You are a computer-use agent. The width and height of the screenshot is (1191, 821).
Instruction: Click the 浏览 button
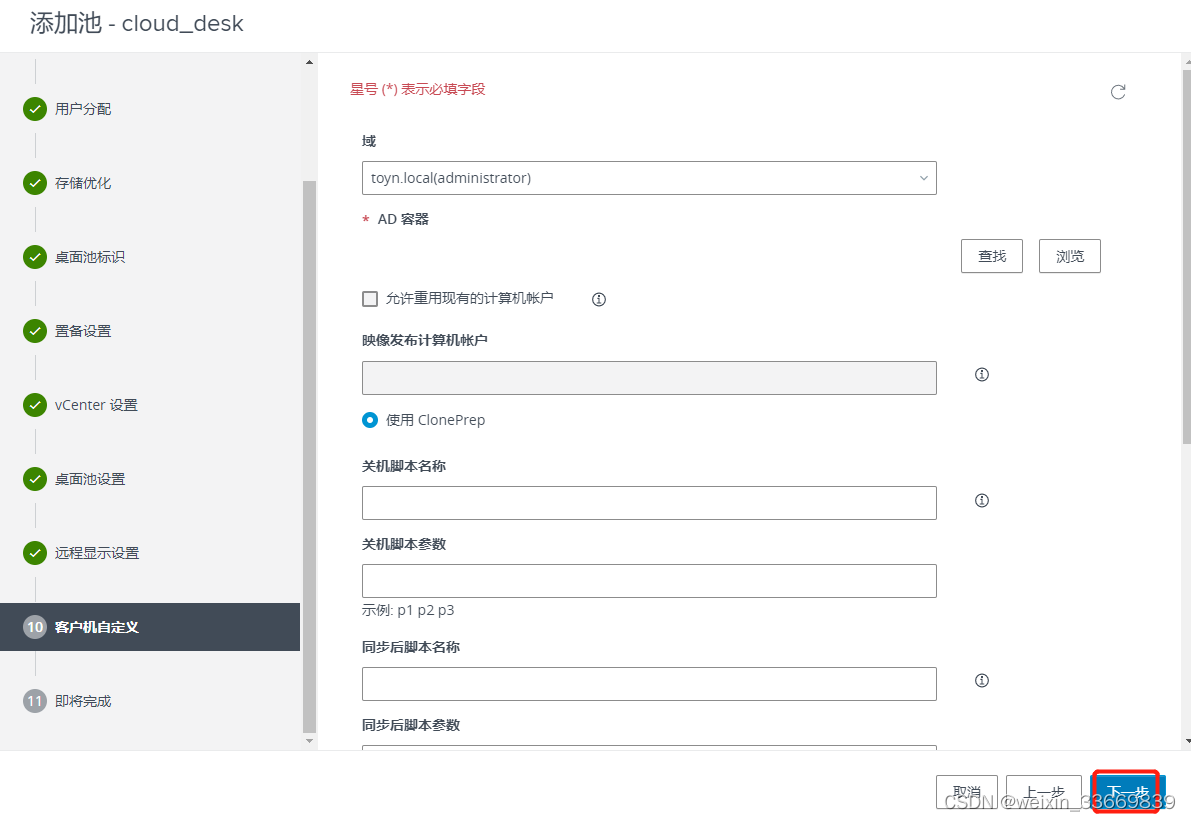(1069, 256)
